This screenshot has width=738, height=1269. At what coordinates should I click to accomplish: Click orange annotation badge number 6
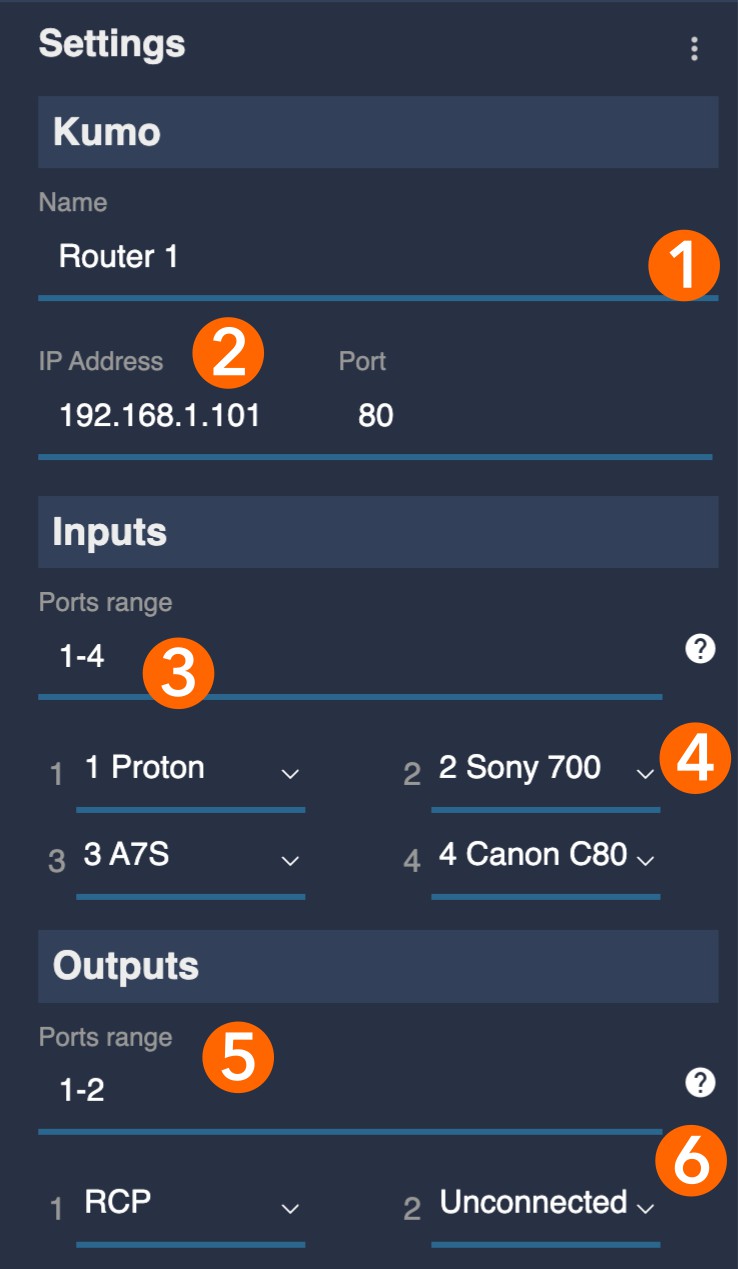[x=690, y=1161]
